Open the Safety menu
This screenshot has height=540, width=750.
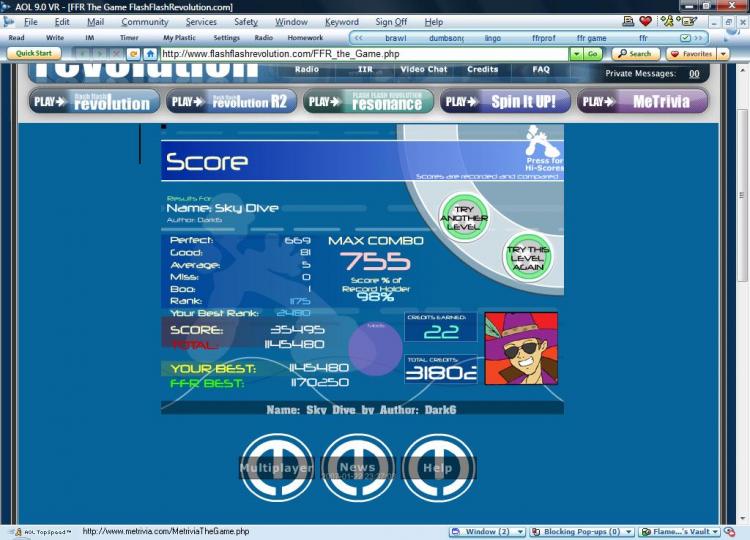tap(246, 22)
